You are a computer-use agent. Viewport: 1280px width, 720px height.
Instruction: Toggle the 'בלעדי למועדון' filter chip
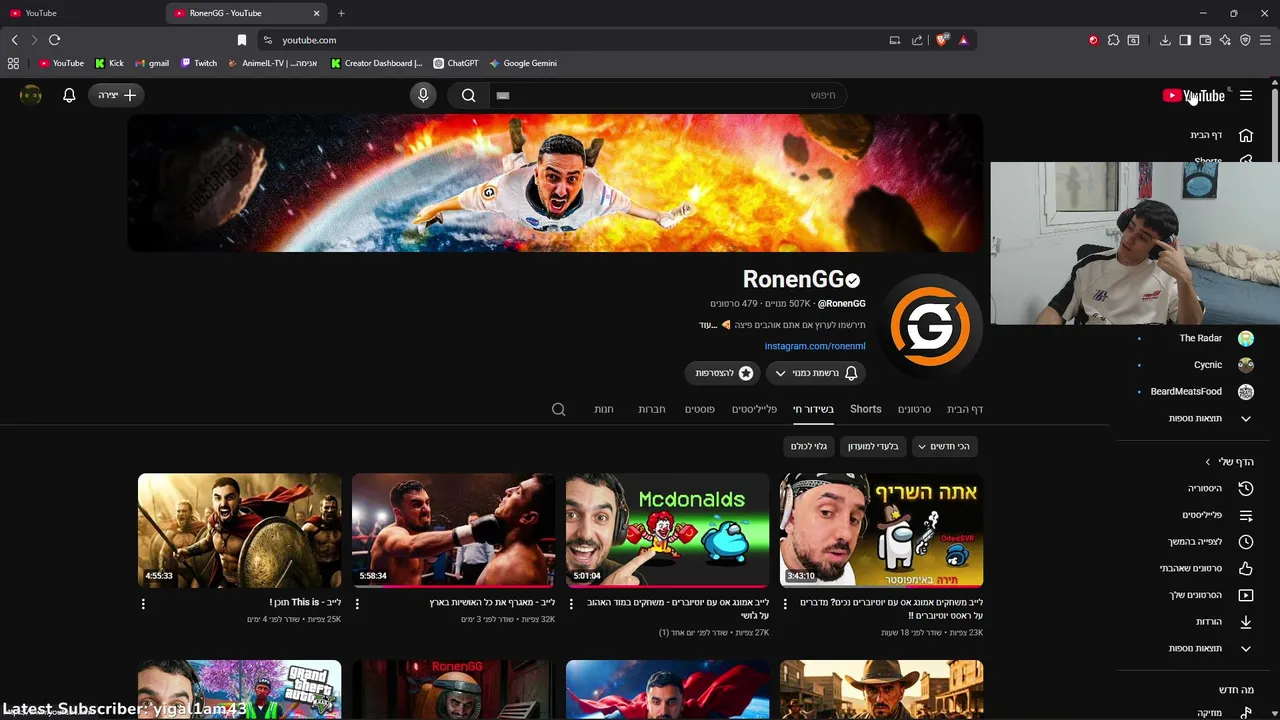point(873,446)
